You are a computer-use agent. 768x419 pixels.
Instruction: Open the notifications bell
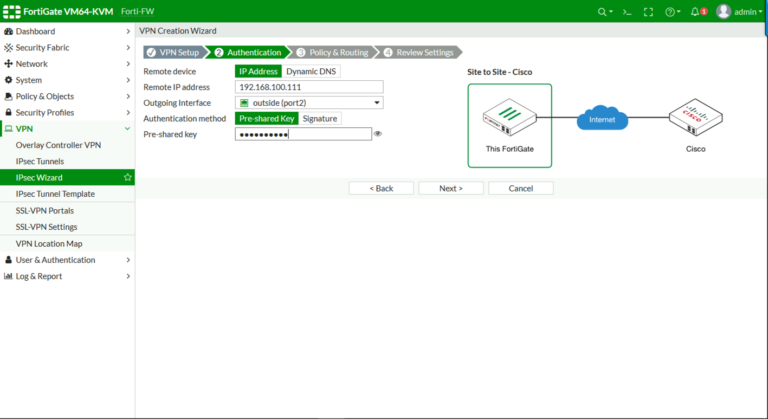[695, 12]
